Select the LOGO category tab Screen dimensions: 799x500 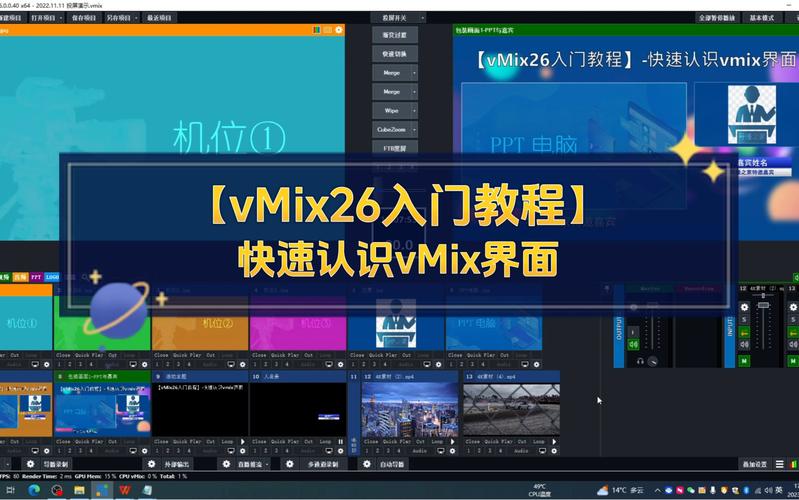click(52, 277)
